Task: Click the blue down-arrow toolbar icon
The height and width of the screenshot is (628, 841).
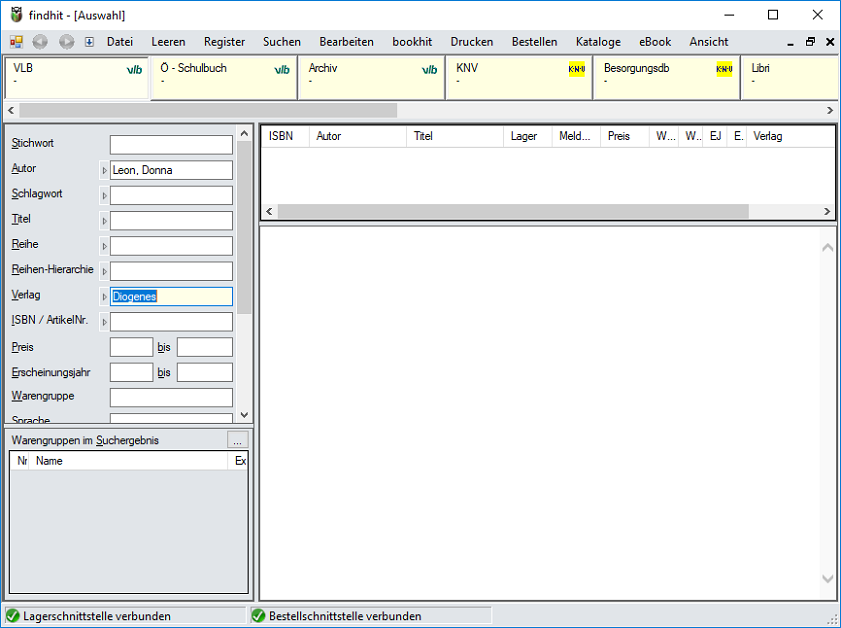Action: [x=89, y=42]
